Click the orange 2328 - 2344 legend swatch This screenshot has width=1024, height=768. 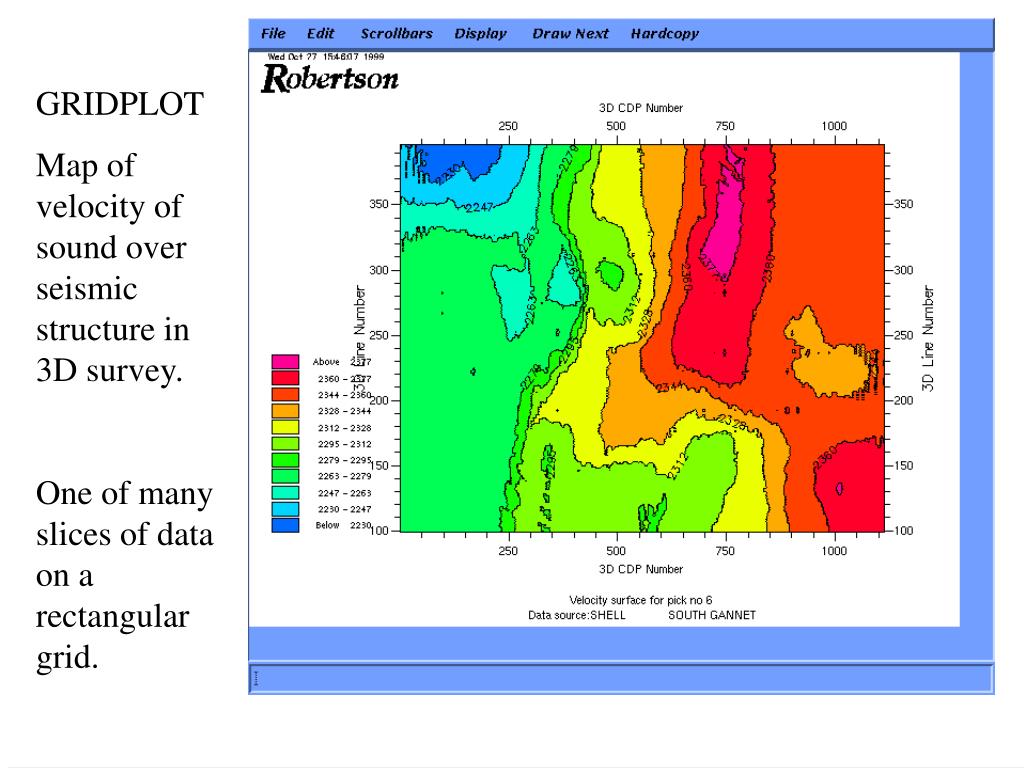[285, 411]
